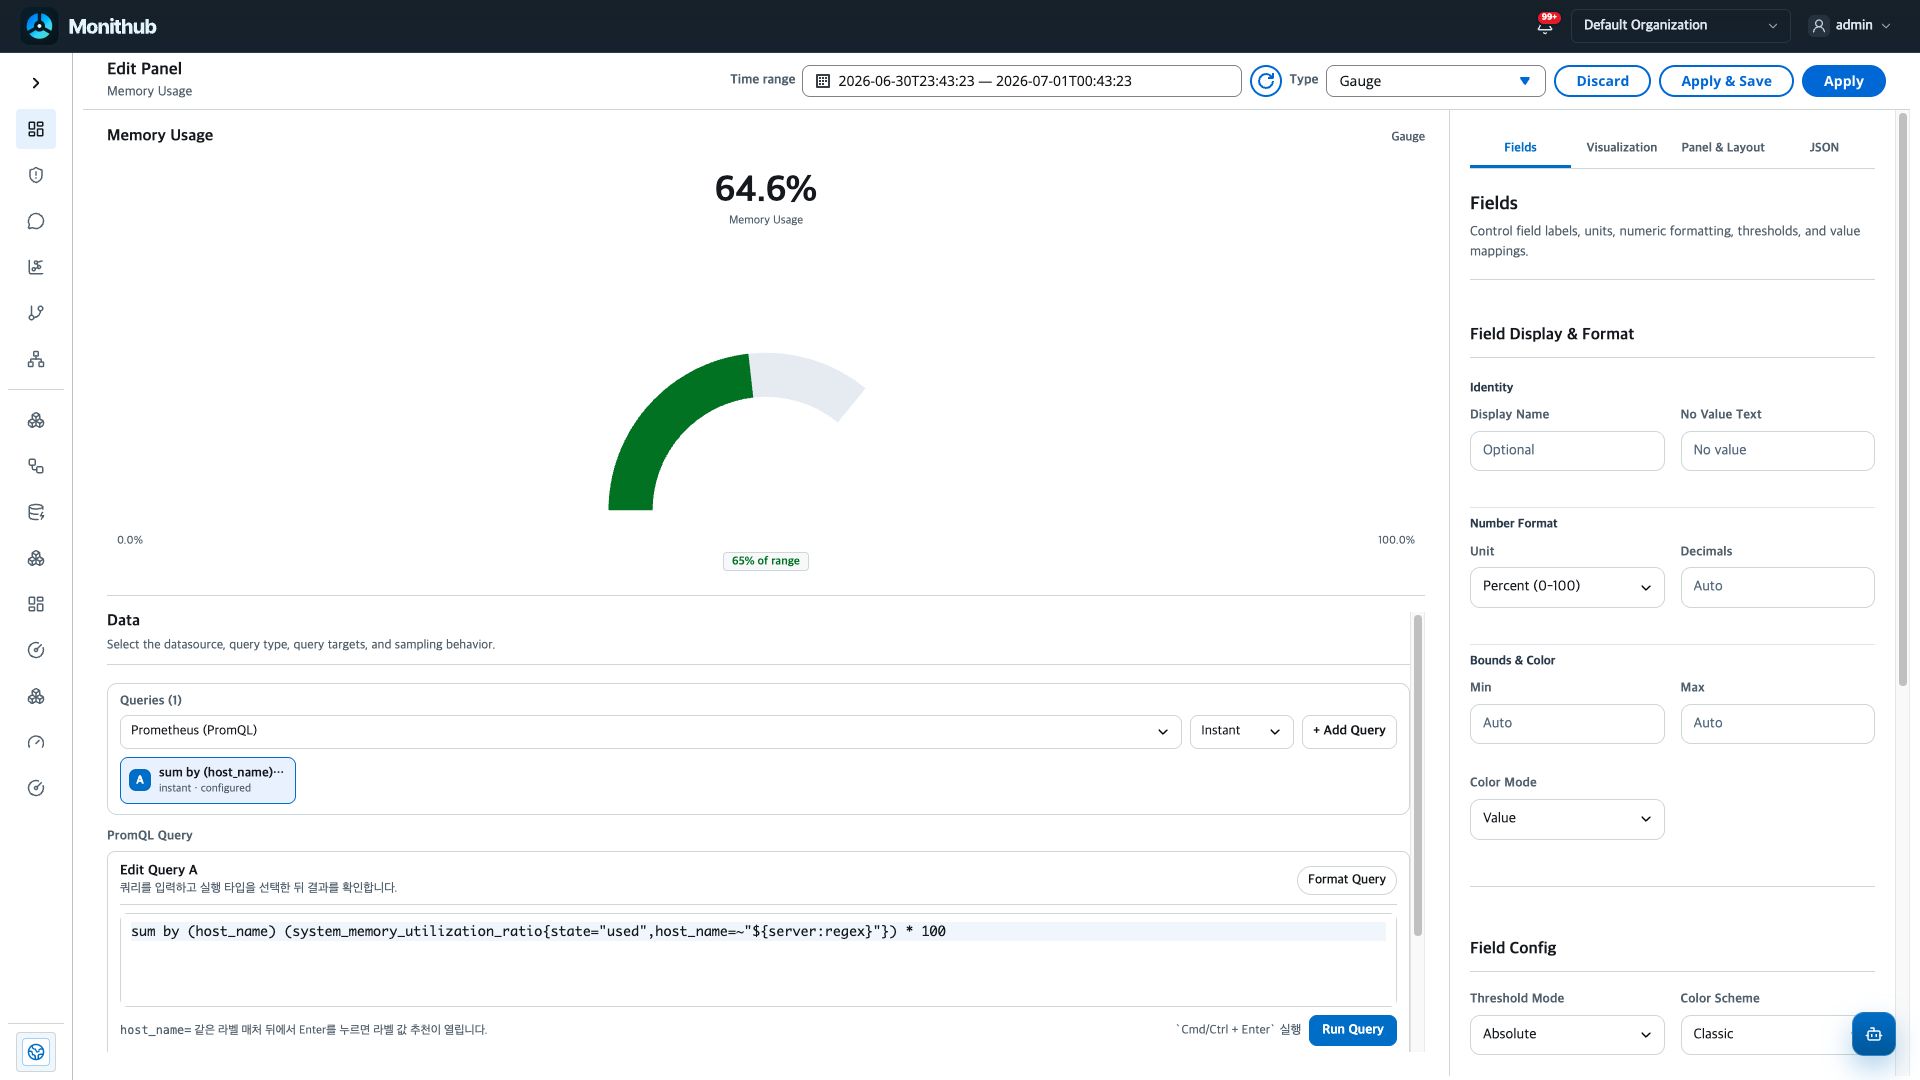Switch to the JSON tab
Image resolution: width=1920 pixels, height=1080 pixels.
(1823, 147)
